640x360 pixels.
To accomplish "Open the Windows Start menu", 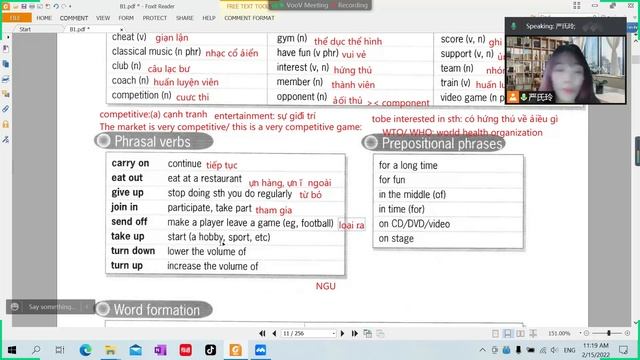I will pos(12,350).
